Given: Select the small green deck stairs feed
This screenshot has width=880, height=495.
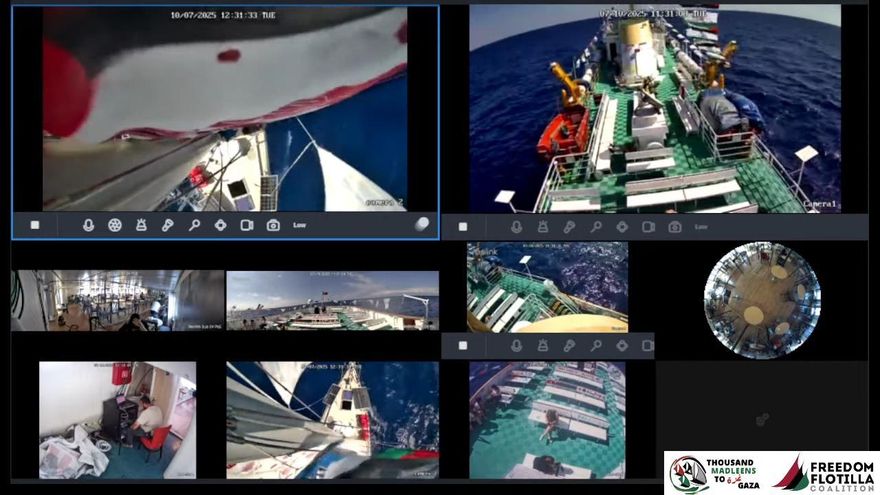Looking at the screenshot, I should coord(547,287).
